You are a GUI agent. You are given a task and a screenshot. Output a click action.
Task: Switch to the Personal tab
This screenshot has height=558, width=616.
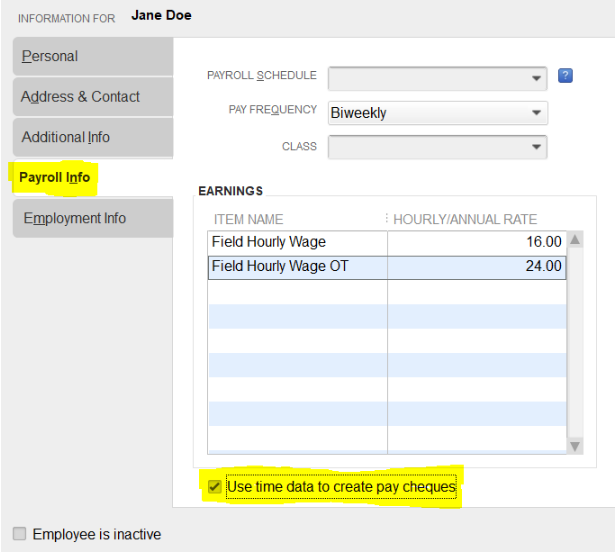[93, 56]
